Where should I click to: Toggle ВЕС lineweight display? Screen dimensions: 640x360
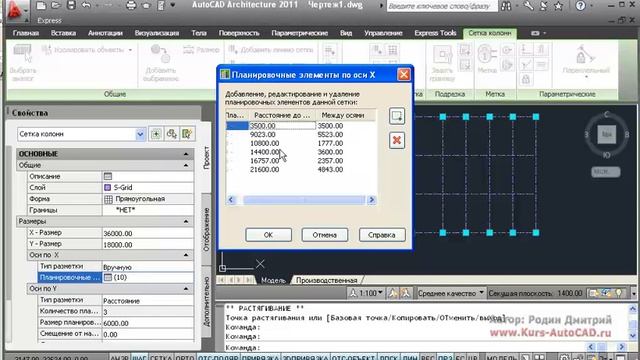coord(427,358)
